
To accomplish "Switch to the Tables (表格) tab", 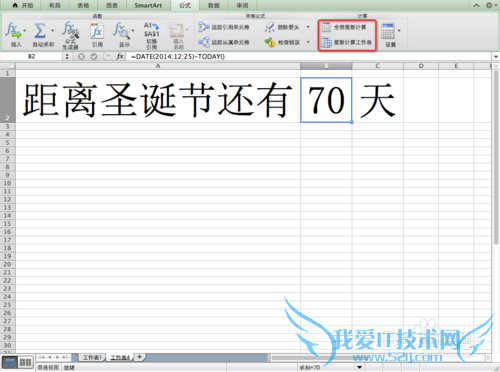I will coord(83,5).
